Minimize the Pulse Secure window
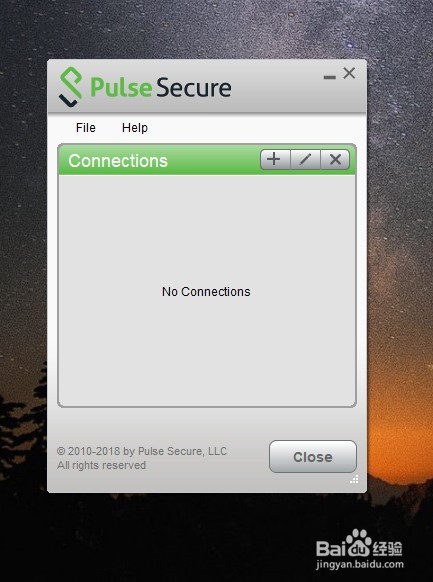Image resolution: width=433 pixels, height=582 pixels. [x=329, y=77]
